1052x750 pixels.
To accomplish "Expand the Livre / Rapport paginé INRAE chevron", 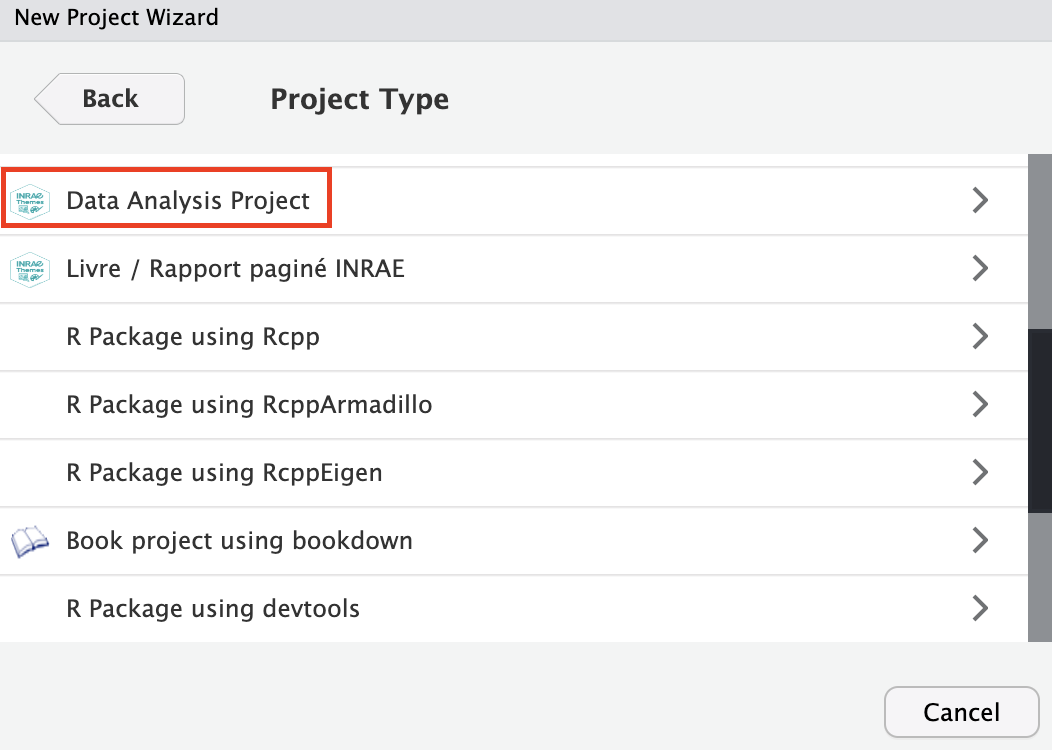I will tap(980, 269).
